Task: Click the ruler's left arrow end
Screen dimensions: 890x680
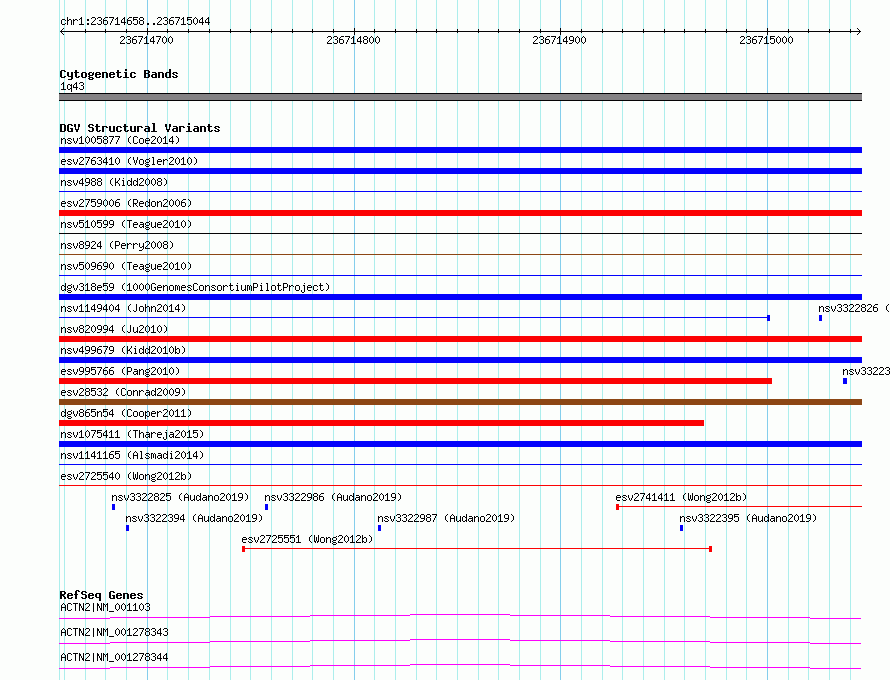Action: [62, 31]
